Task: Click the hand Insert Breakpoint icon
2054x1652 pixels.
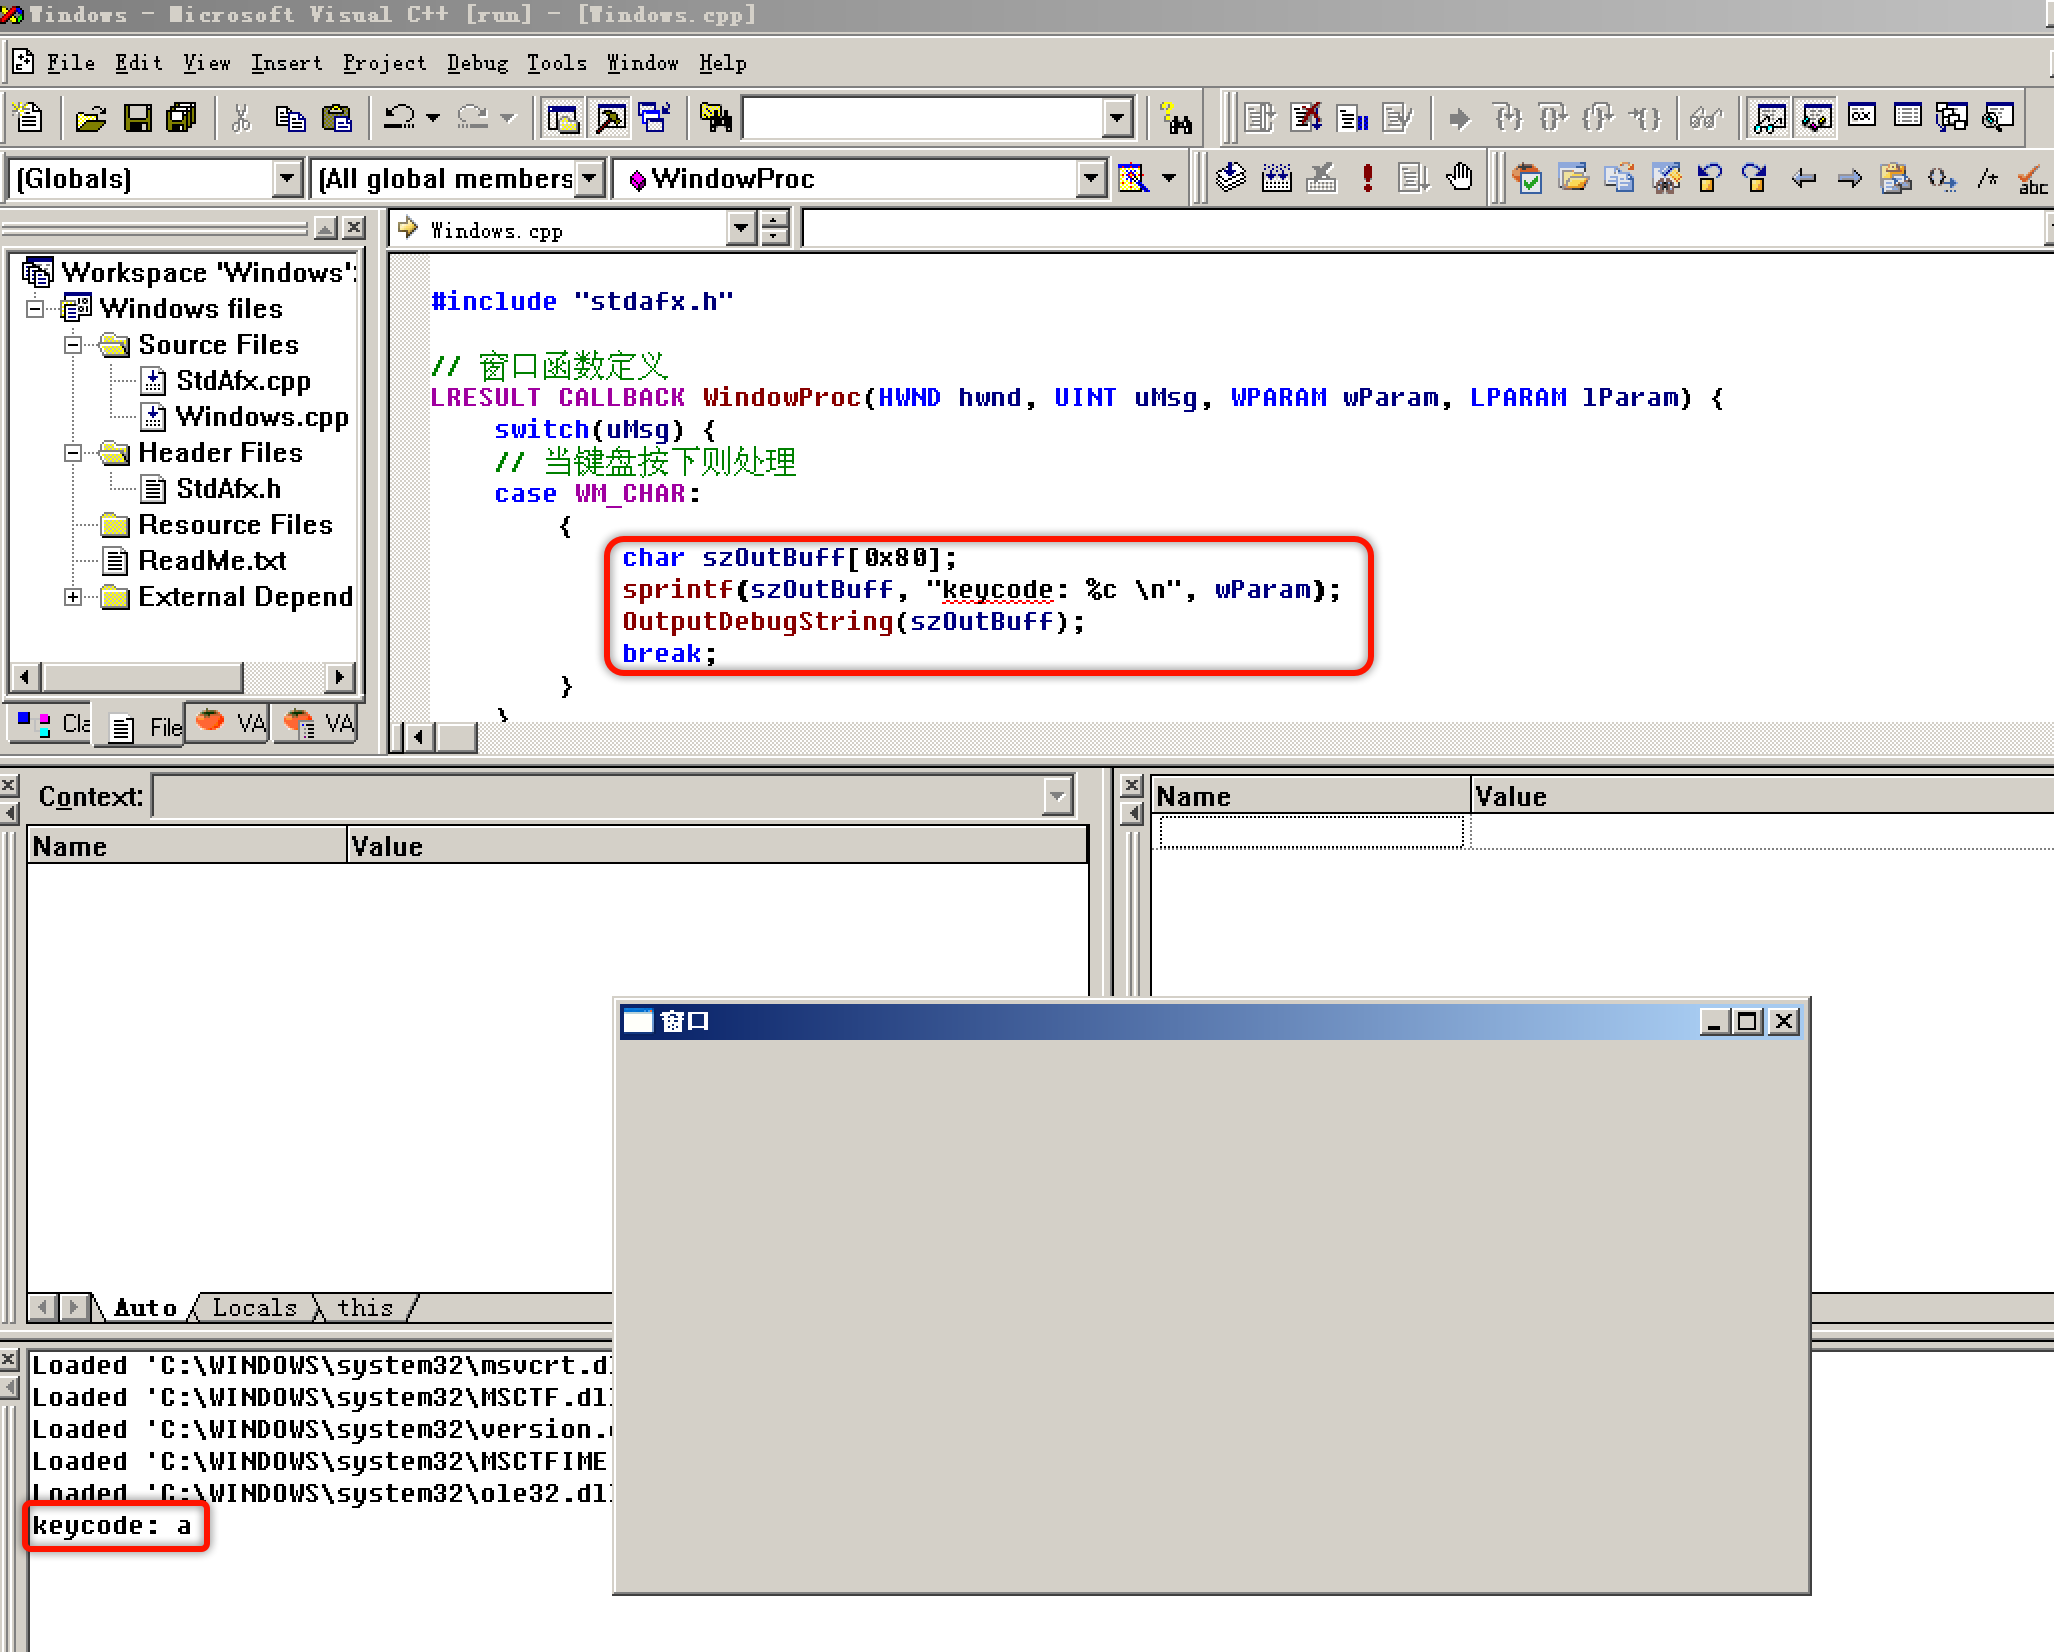Action: click(x=1459, y=179)
